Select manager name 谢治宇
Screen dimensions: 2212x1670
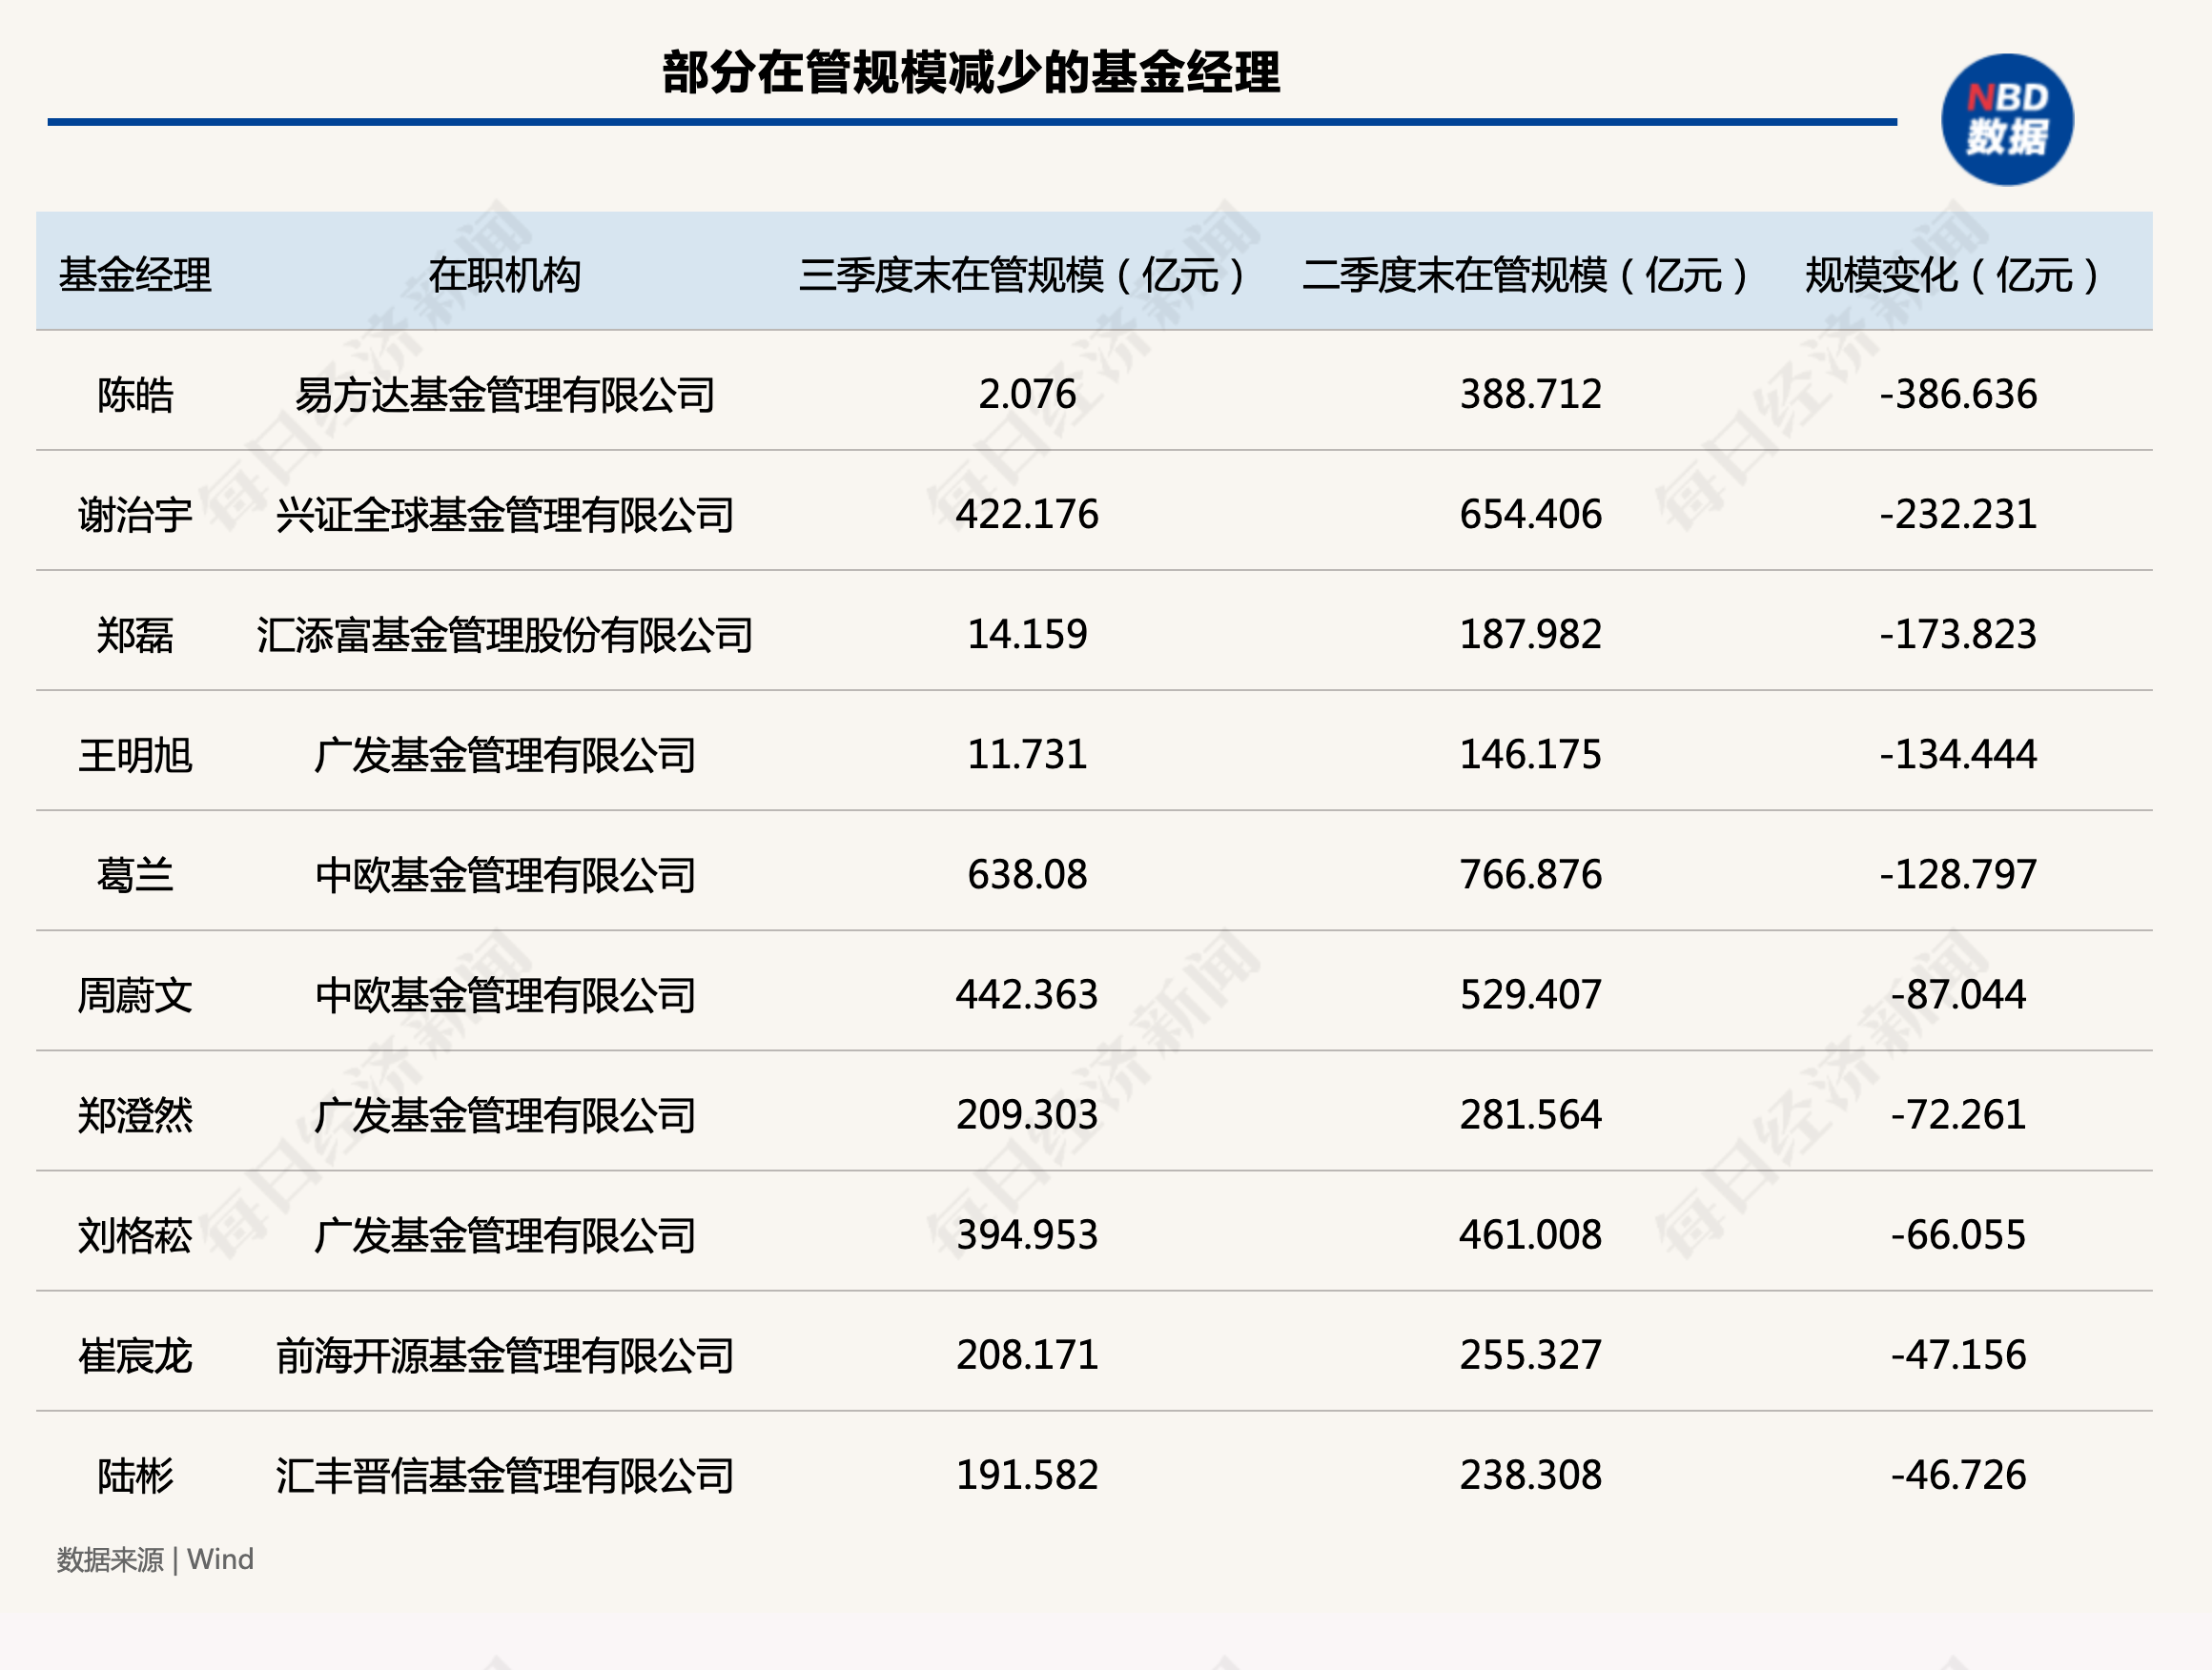click(x=135, y=515)
